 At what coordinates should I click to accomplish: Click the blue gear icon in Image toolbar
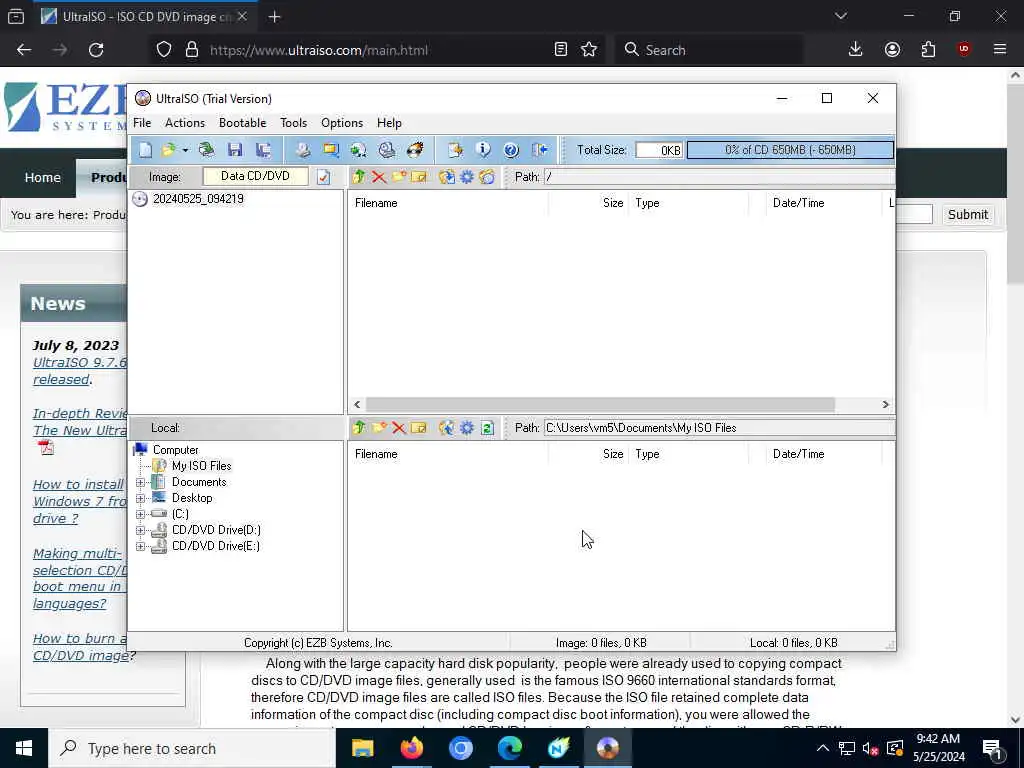[x=467, y=177]
